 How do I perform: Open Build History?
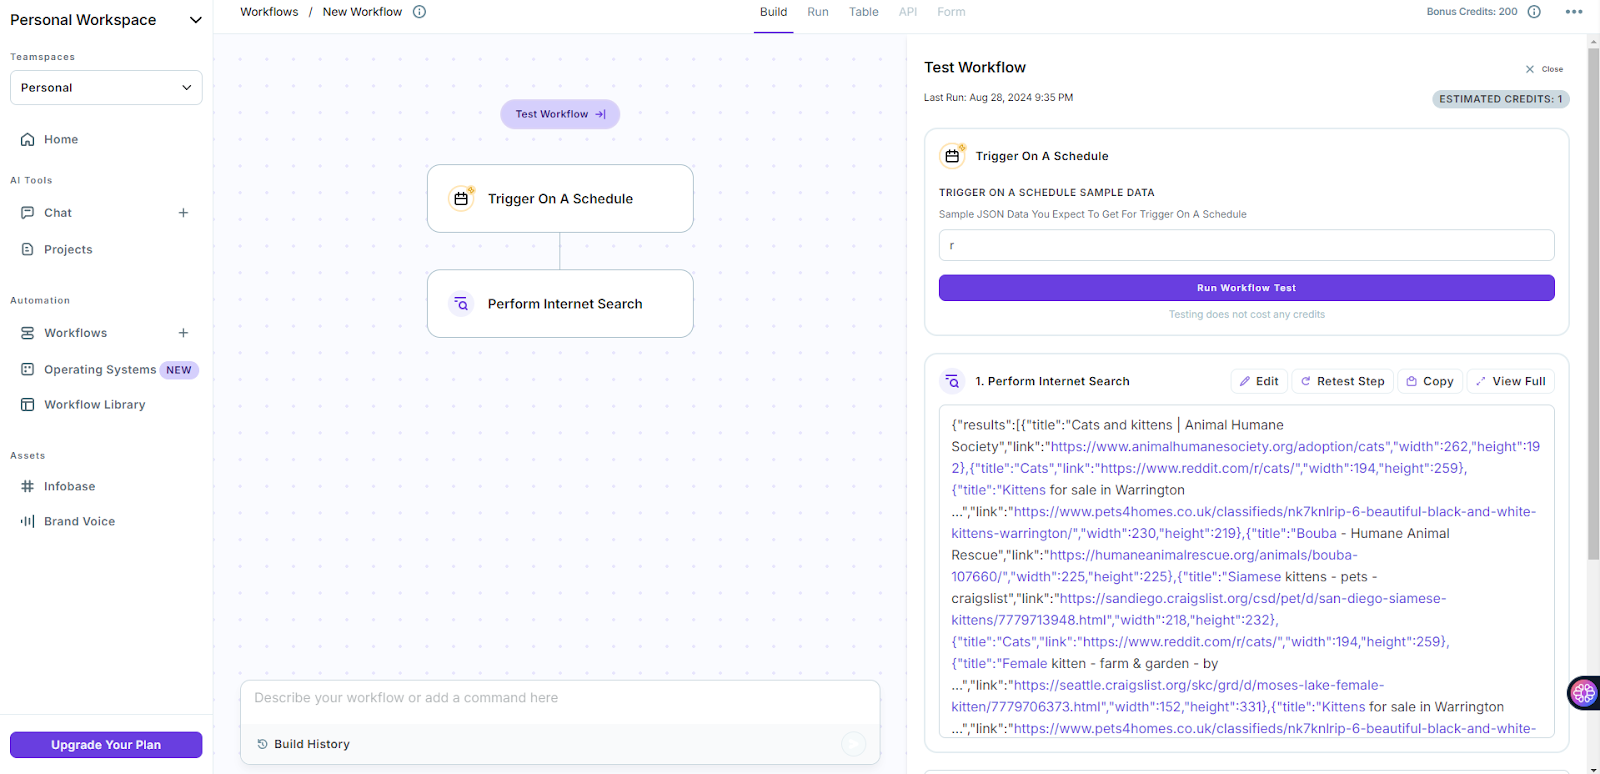pyautogui.click(x=304, y=744)
